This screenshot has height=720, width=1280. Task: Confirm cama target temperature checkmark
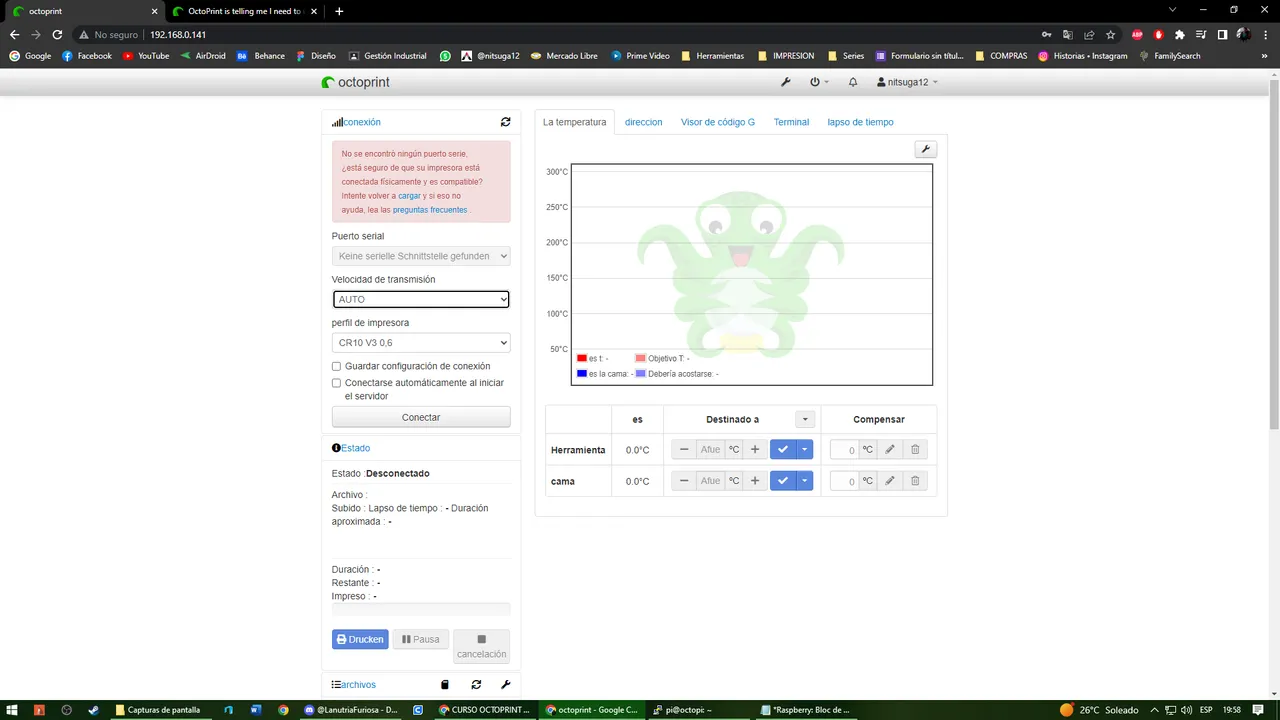point(783,481)
